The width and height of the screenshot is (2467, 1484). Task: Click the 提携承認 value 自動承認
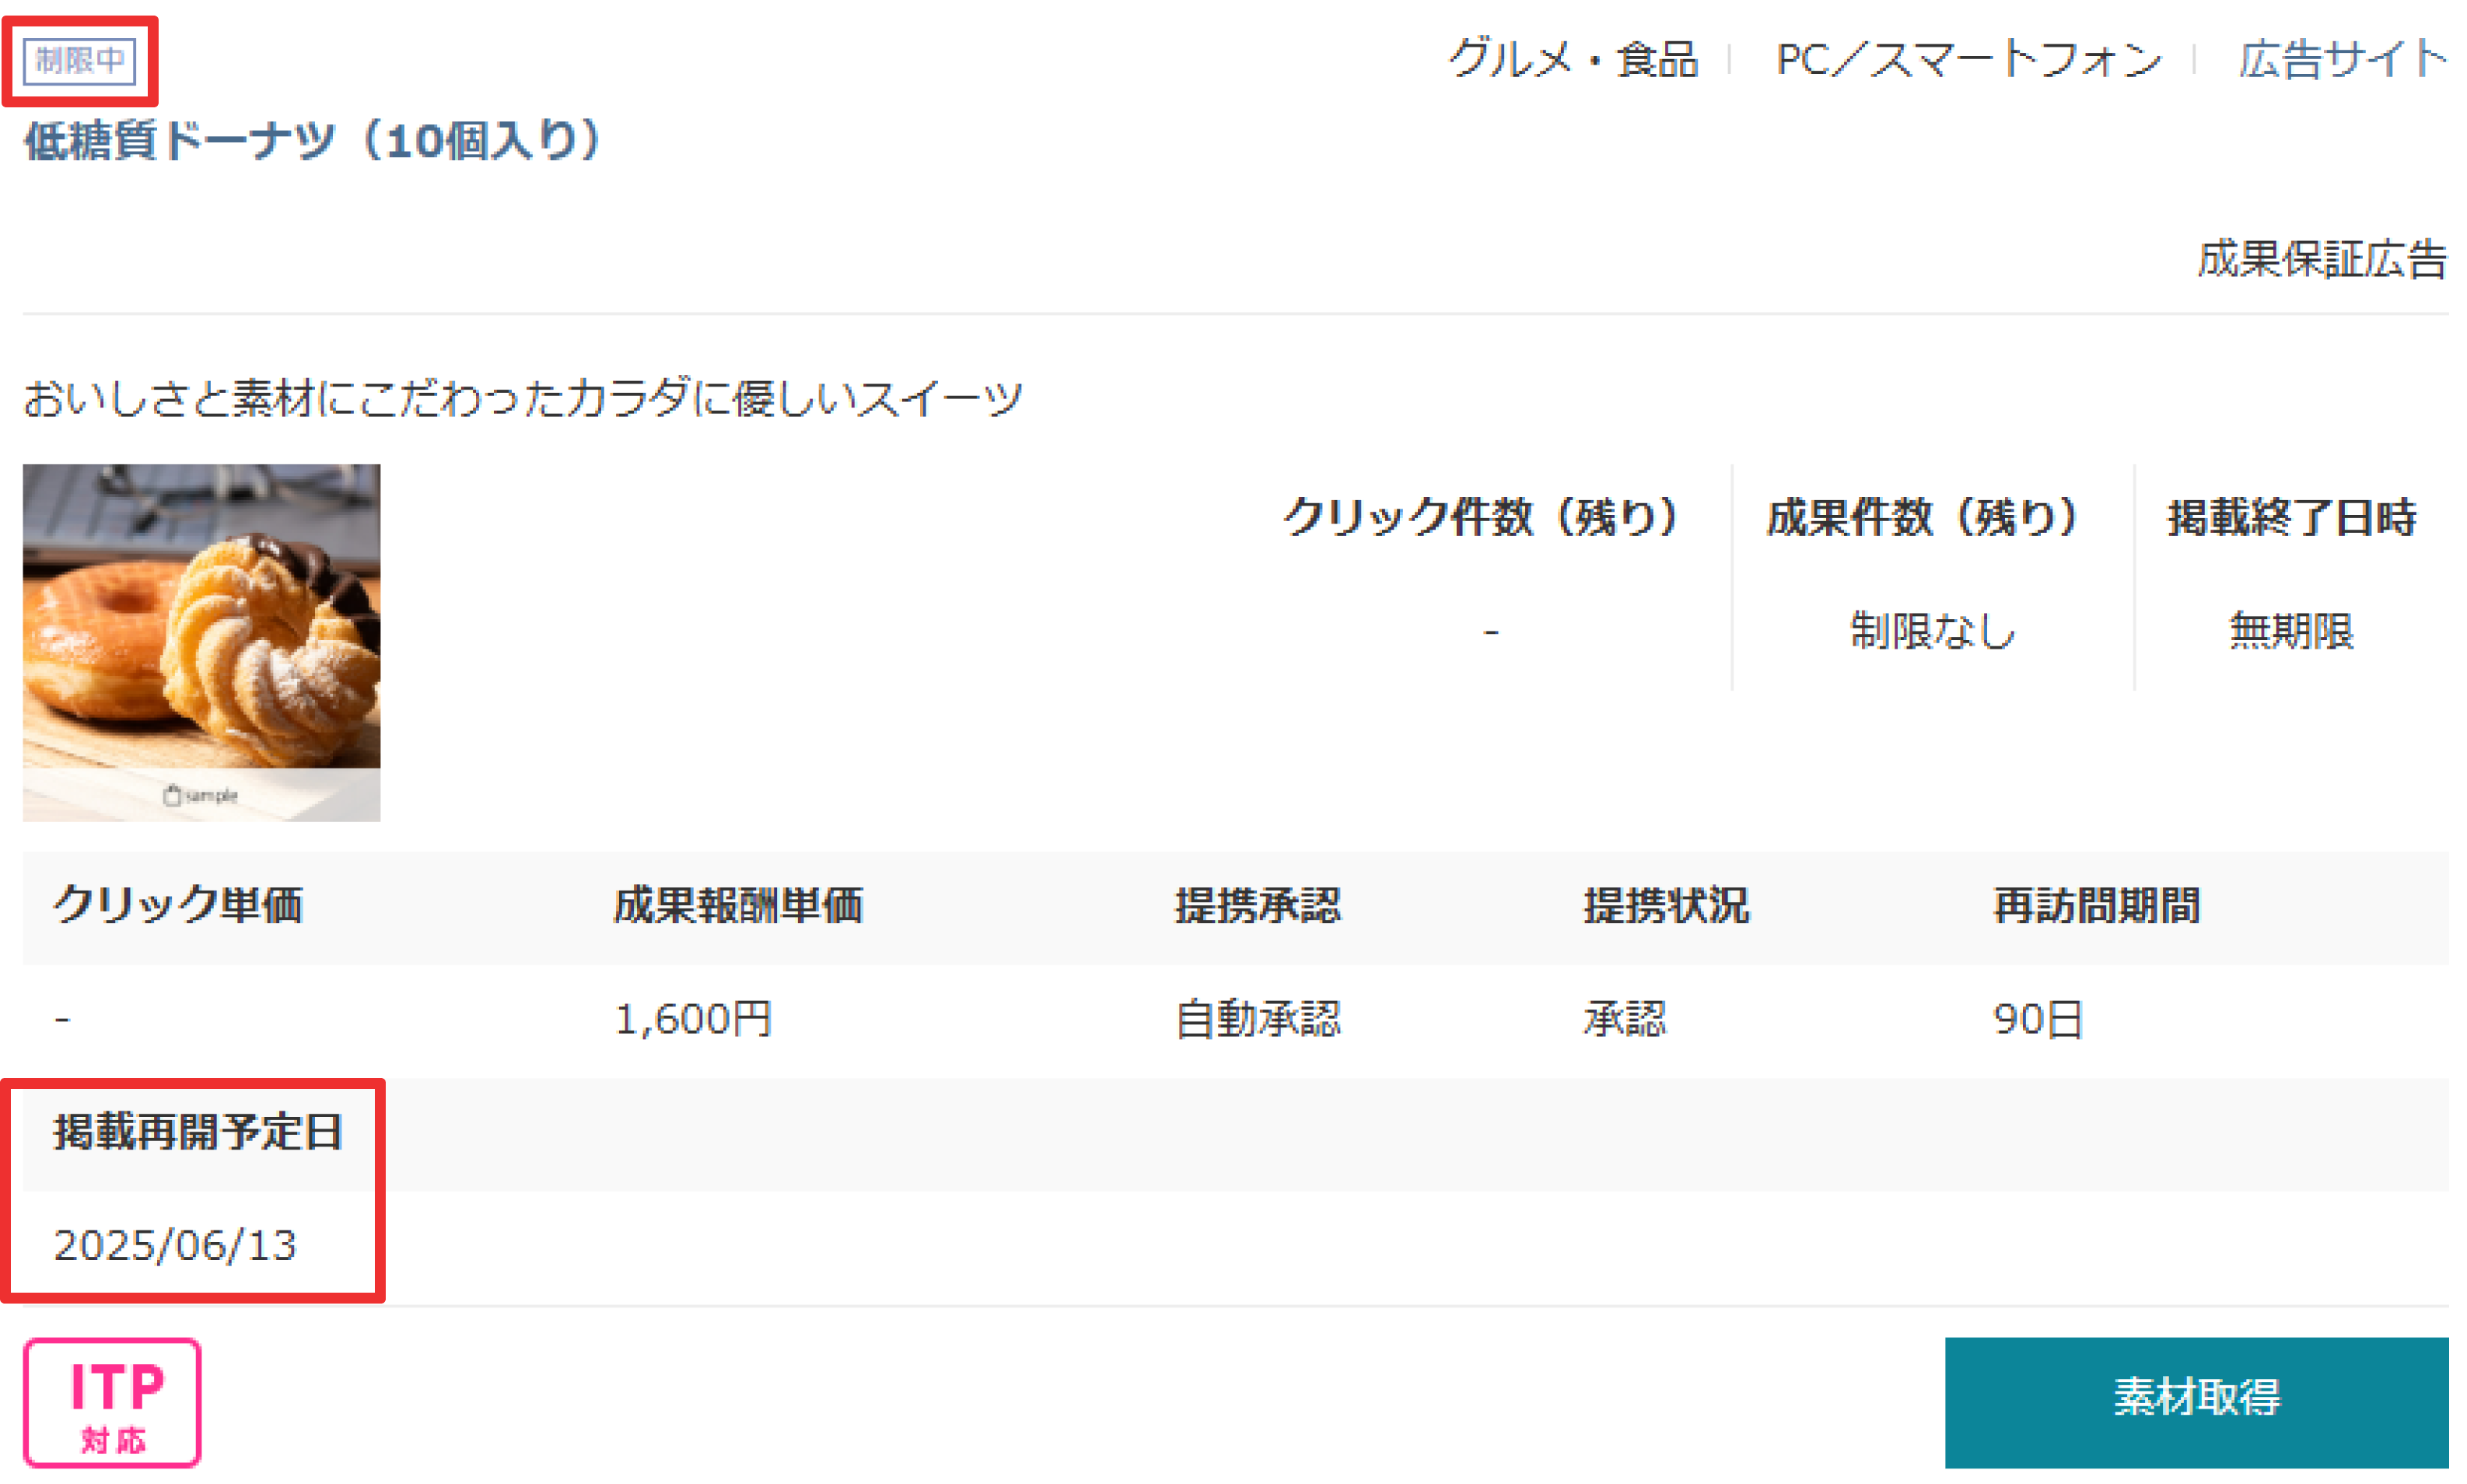point(1257,1019)
